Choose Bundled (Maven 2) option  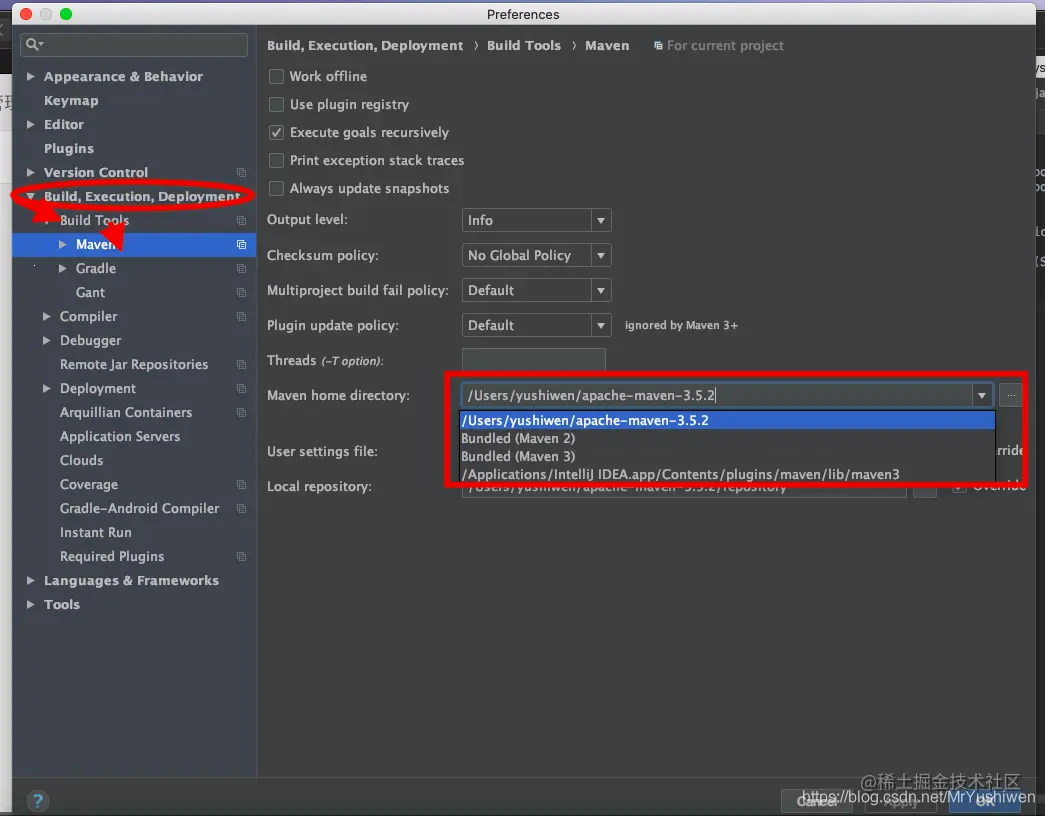727,439
